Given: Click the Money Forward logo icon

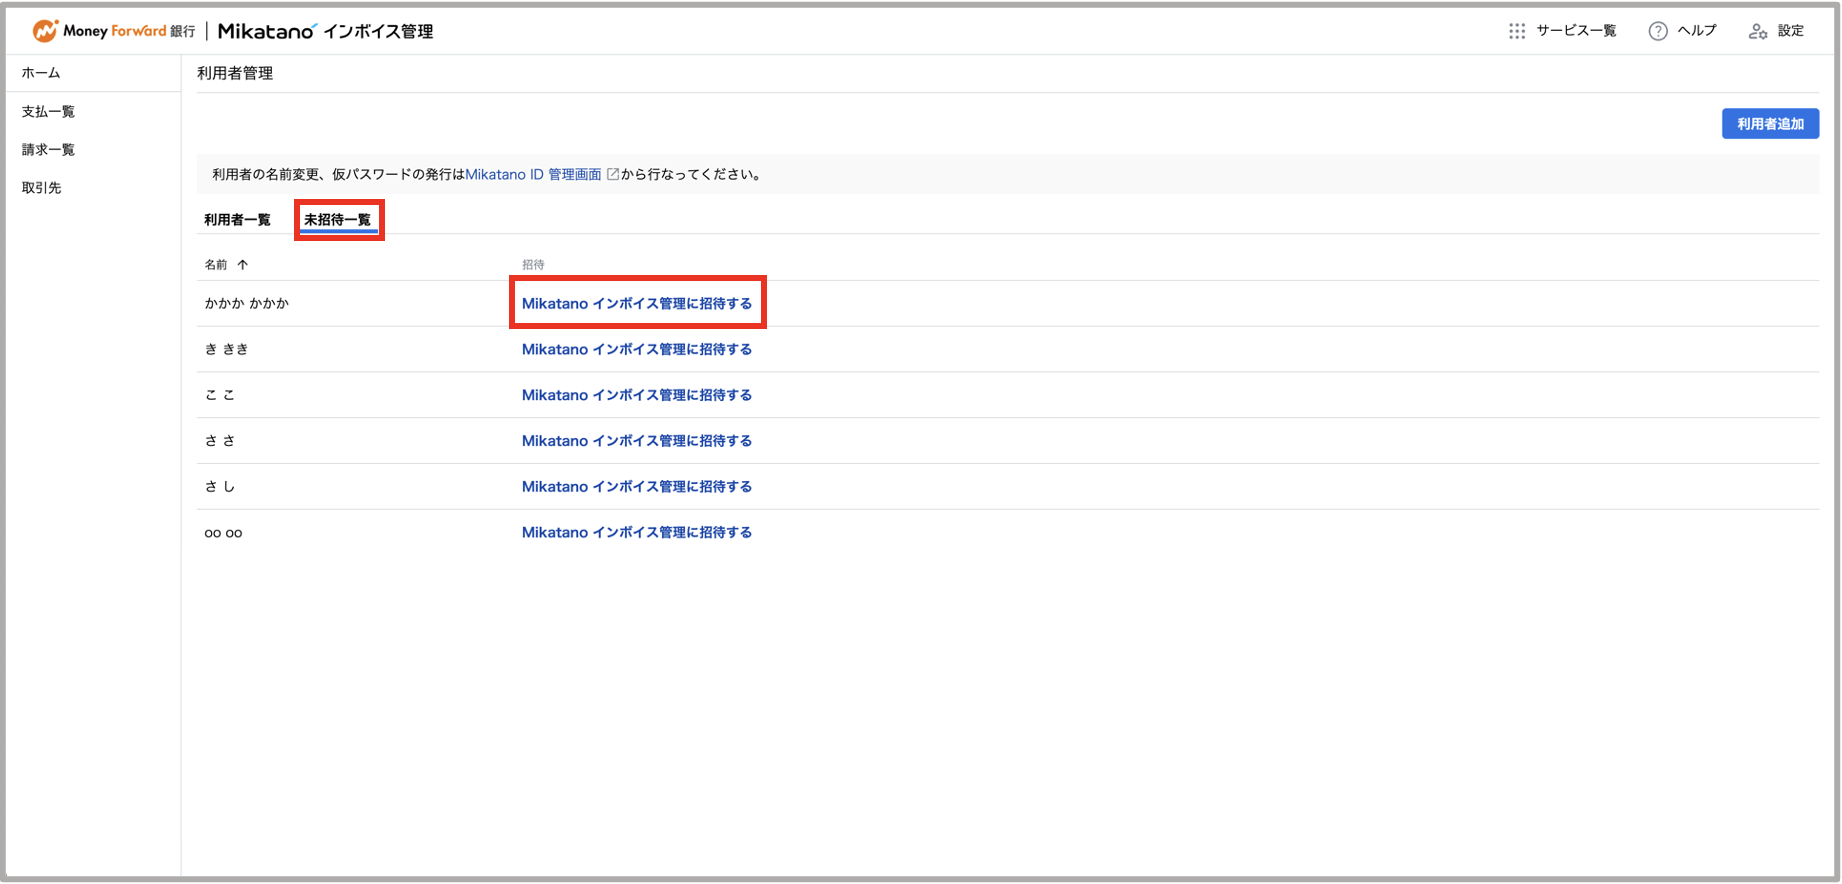Looking at the screenshot, I should (45, 31).
